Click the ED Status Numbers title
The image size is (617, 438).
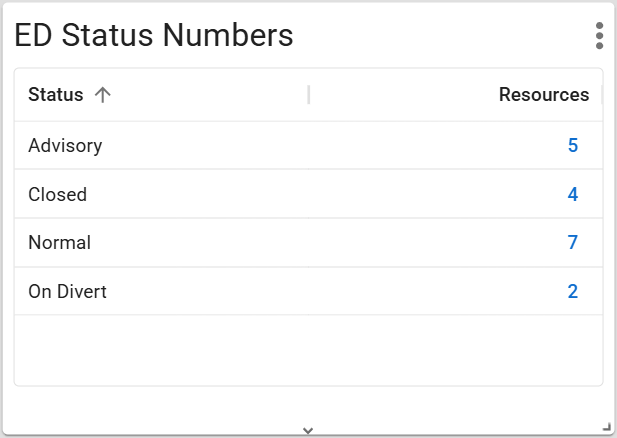tap(154, 35)
